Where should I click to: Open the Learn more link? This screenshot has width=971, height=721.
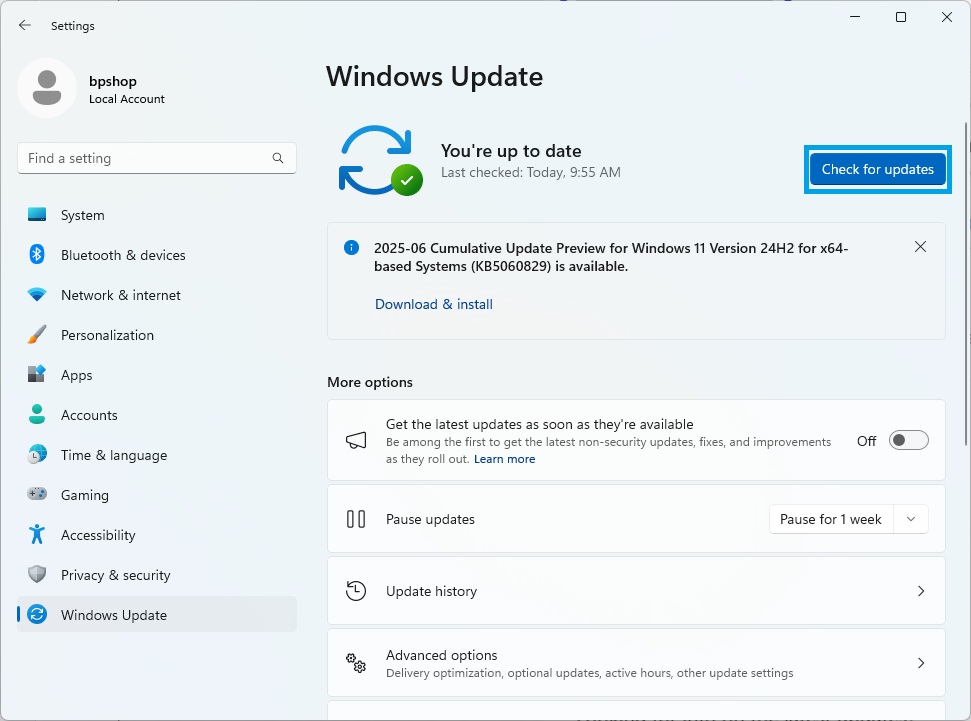(504, 459)
